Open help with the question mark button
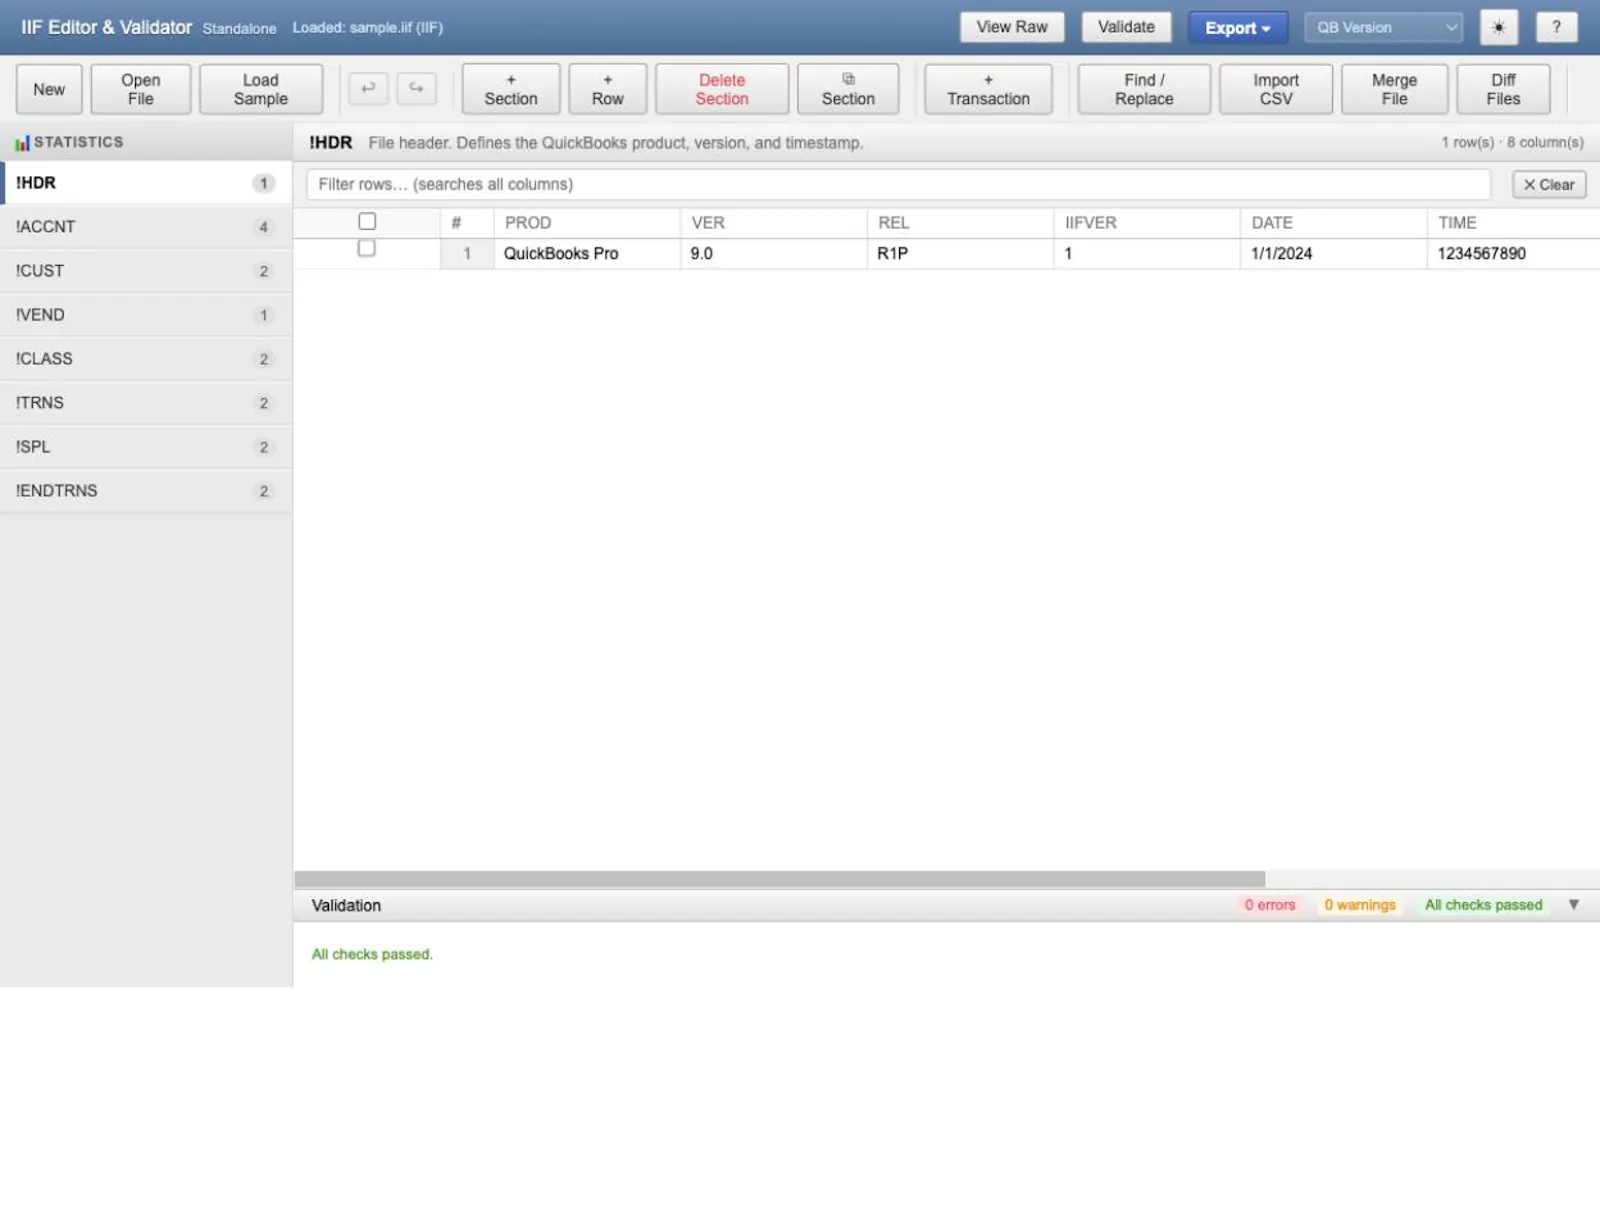Viewport: 1600px width, 1221px height. pos(1556,27)
